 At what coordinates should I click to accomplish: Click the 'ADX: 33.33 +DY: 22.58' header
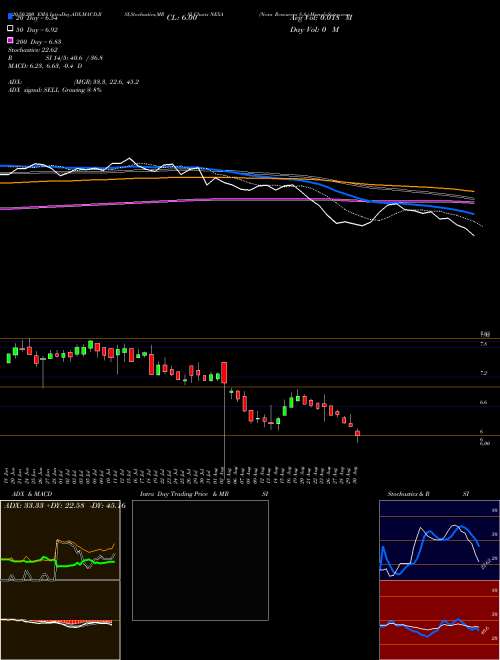pyautogui.click(x=45, y=506)
